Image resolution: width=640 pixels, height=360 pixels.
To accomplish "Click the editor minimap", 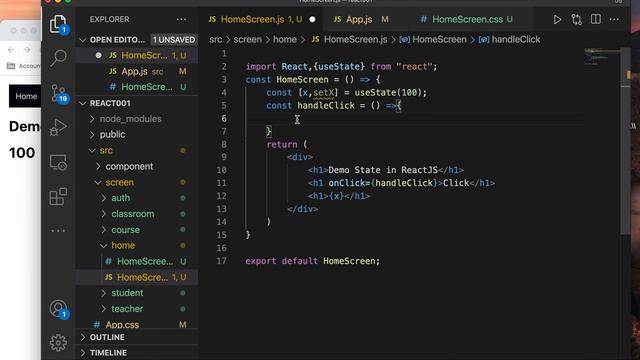I will click(602, 57).
